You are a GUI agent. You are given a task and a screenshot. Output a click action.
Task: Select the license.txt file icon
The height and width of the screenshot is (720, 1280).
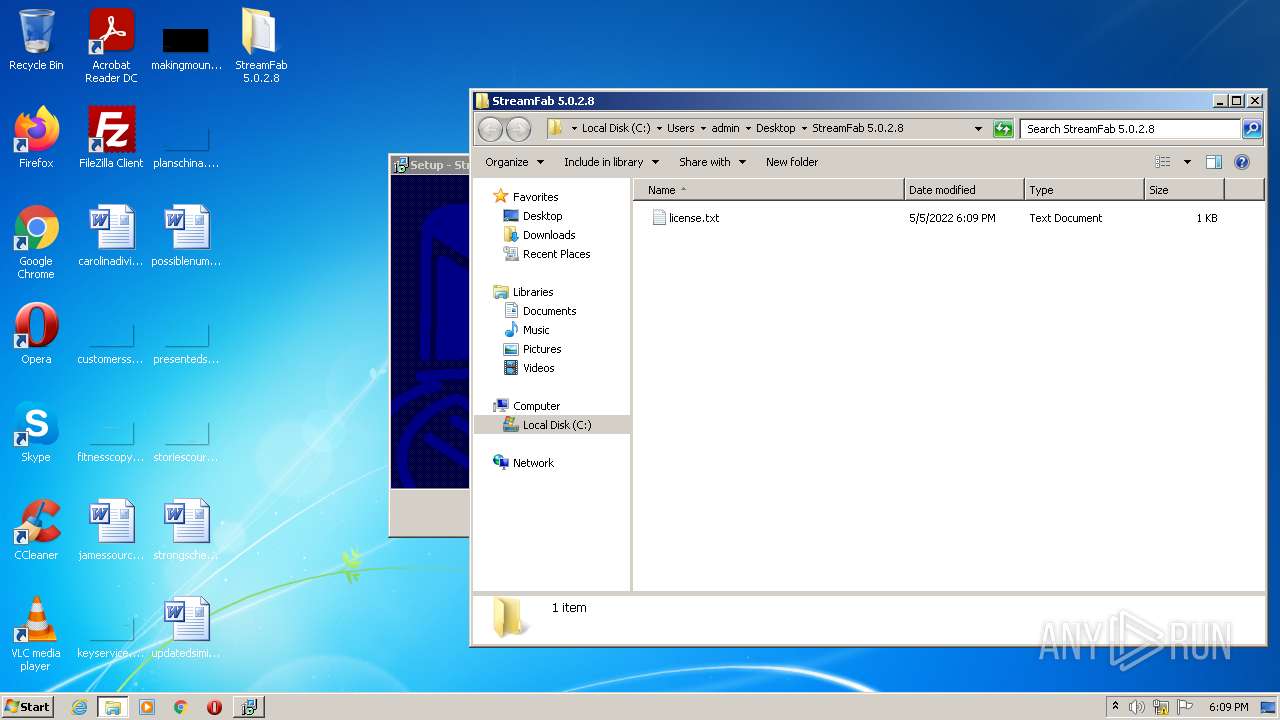[659, 217]
